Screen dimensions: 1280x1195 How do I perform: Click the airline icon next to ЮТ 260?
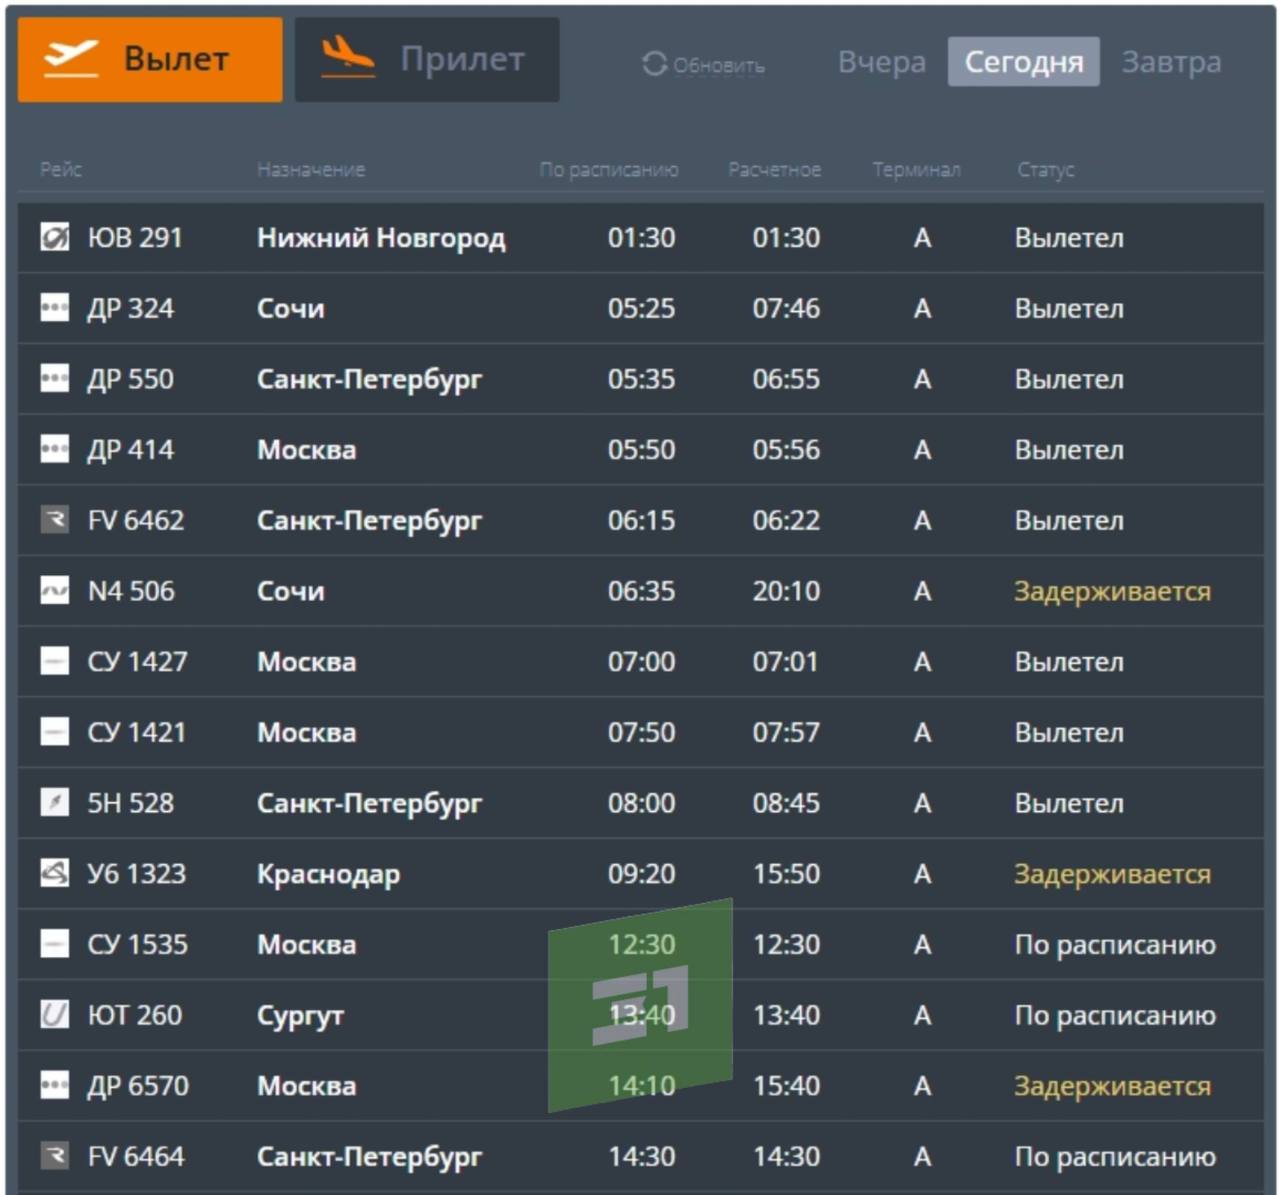54,1015
